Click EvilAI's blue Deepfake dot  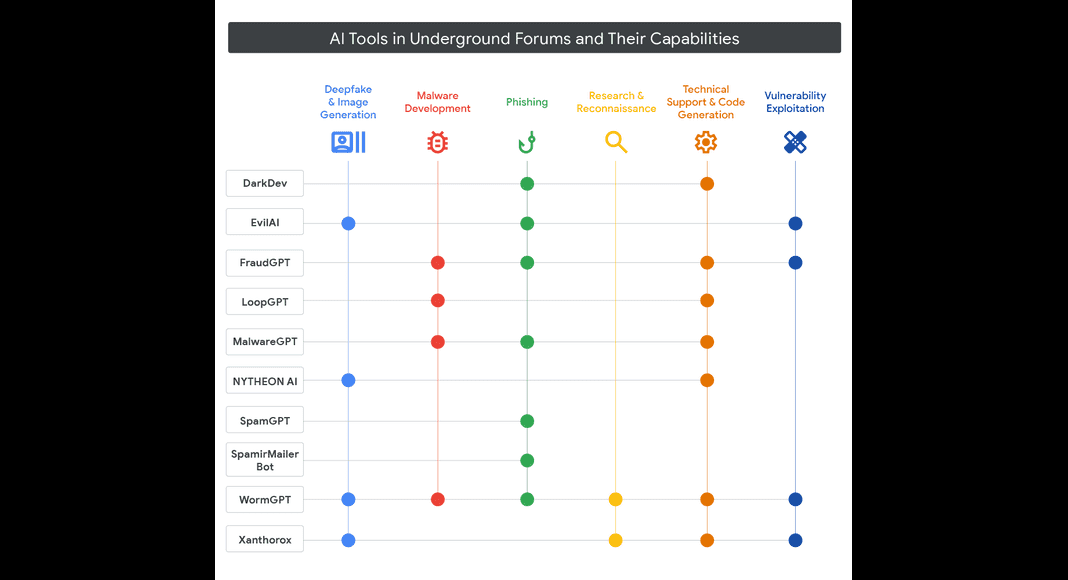pyautogui.click(x=348, y=223)
